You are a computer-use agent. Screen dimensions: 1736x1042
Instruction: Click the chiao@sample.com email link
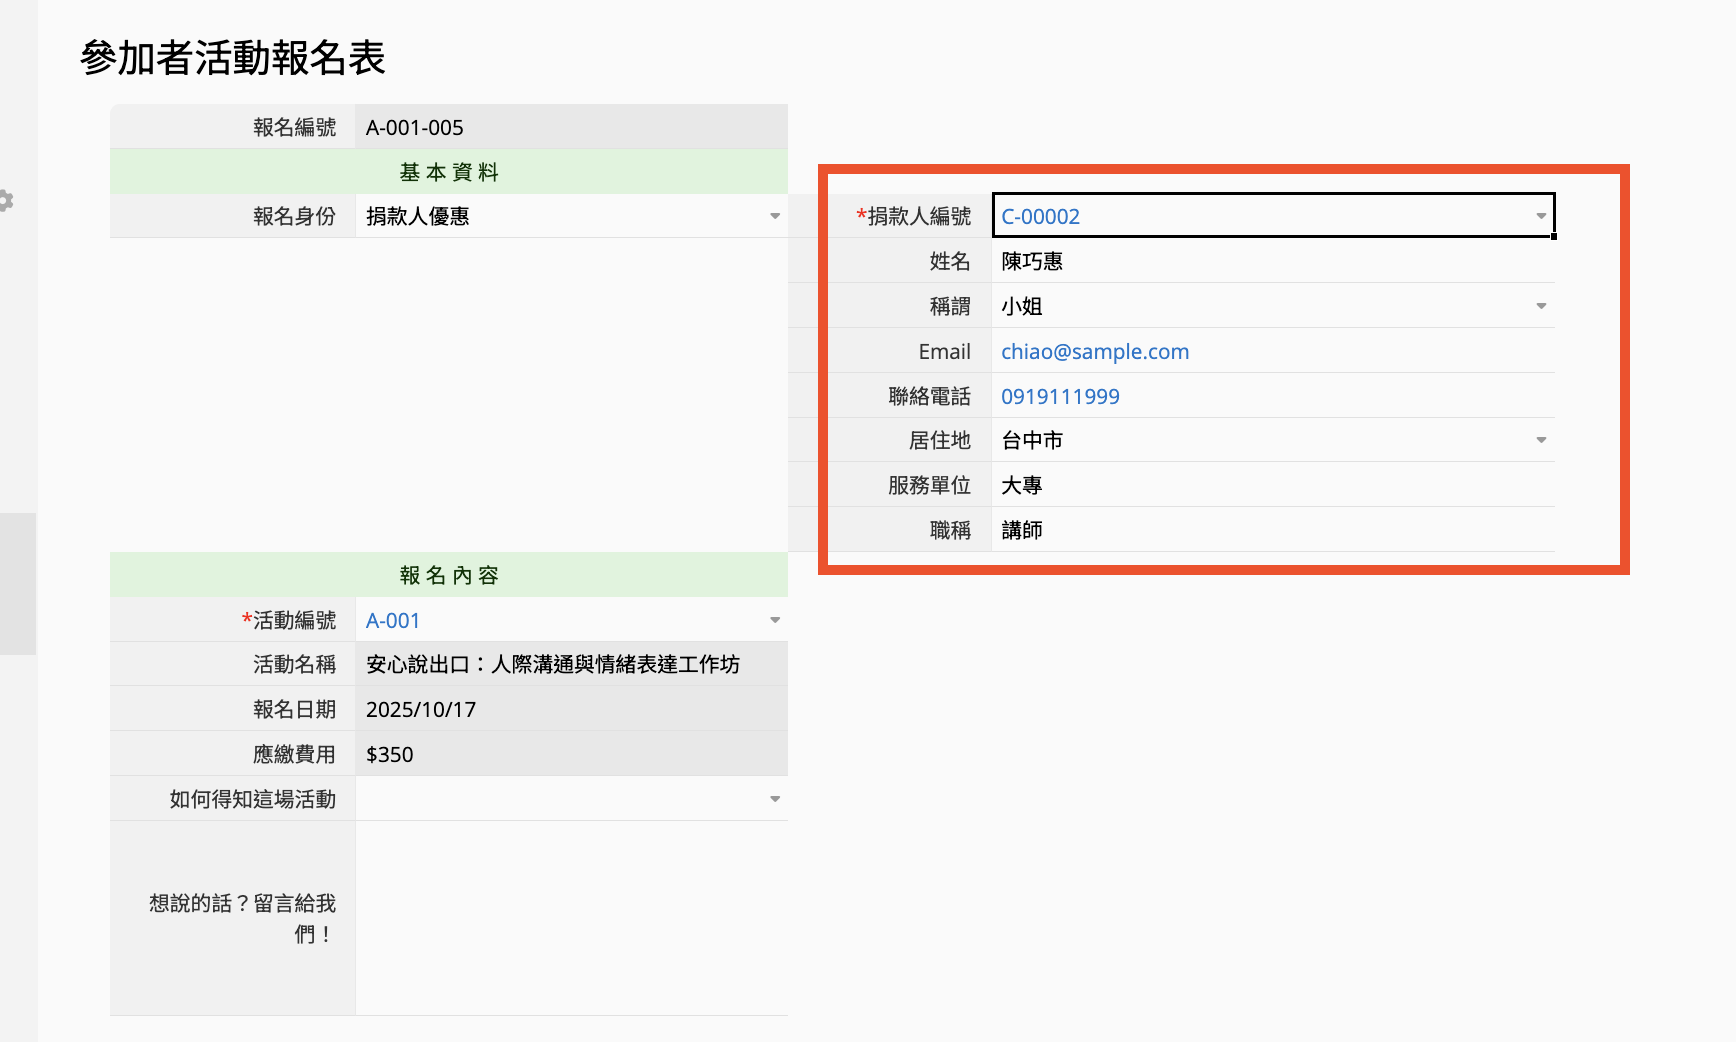click(x=1094, y=352)
